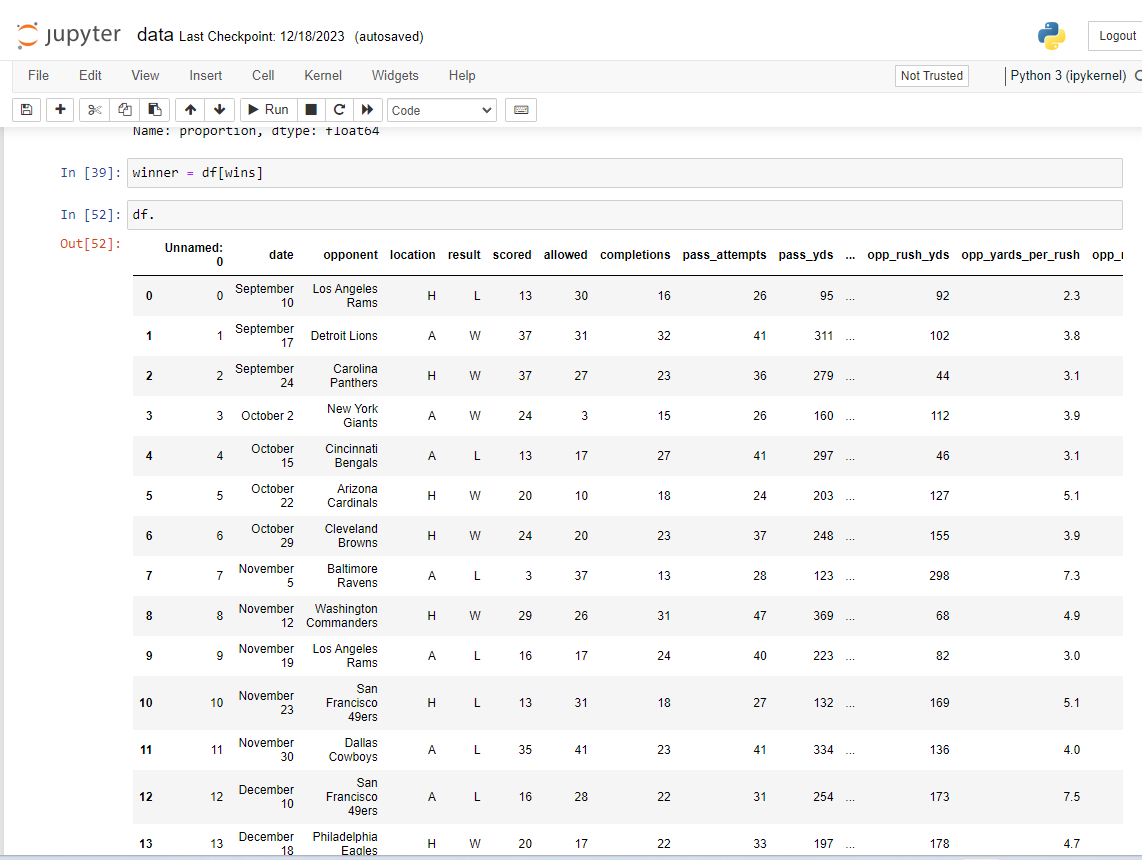This screenshot has height=860, width=1142.
Task: Select the 'Dallas Cowboys' opponent cell
Action: click(x=353, y=750)
